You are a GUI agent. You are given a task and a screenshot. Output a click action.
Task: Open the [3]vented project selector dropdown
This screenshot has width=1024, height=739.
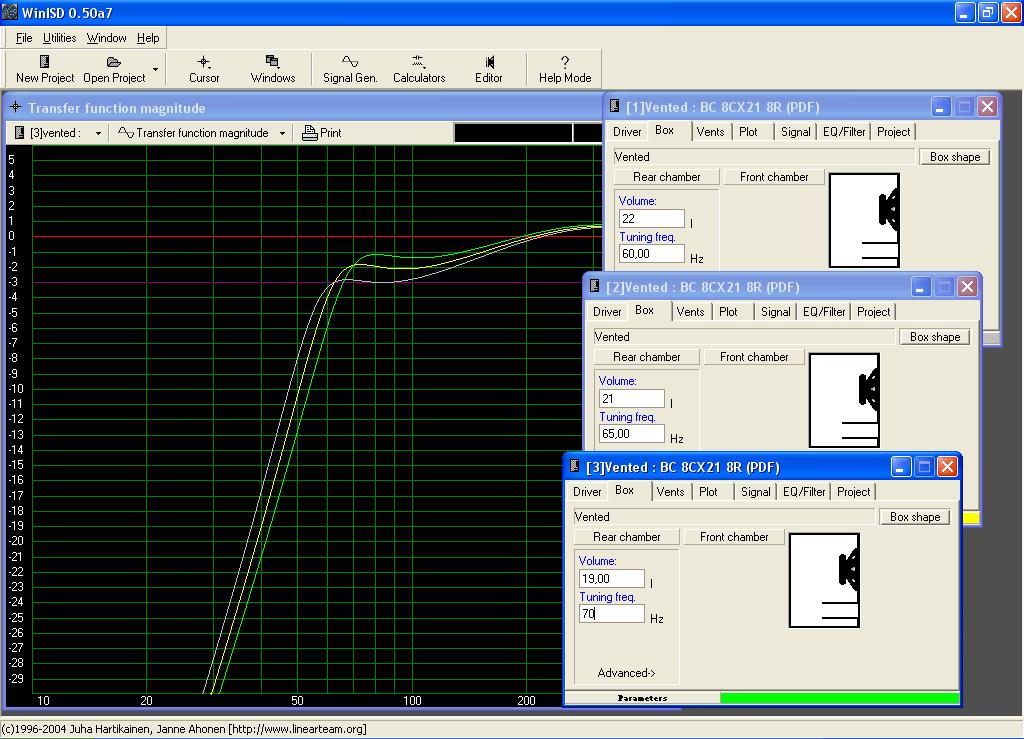tap(98, 133)
